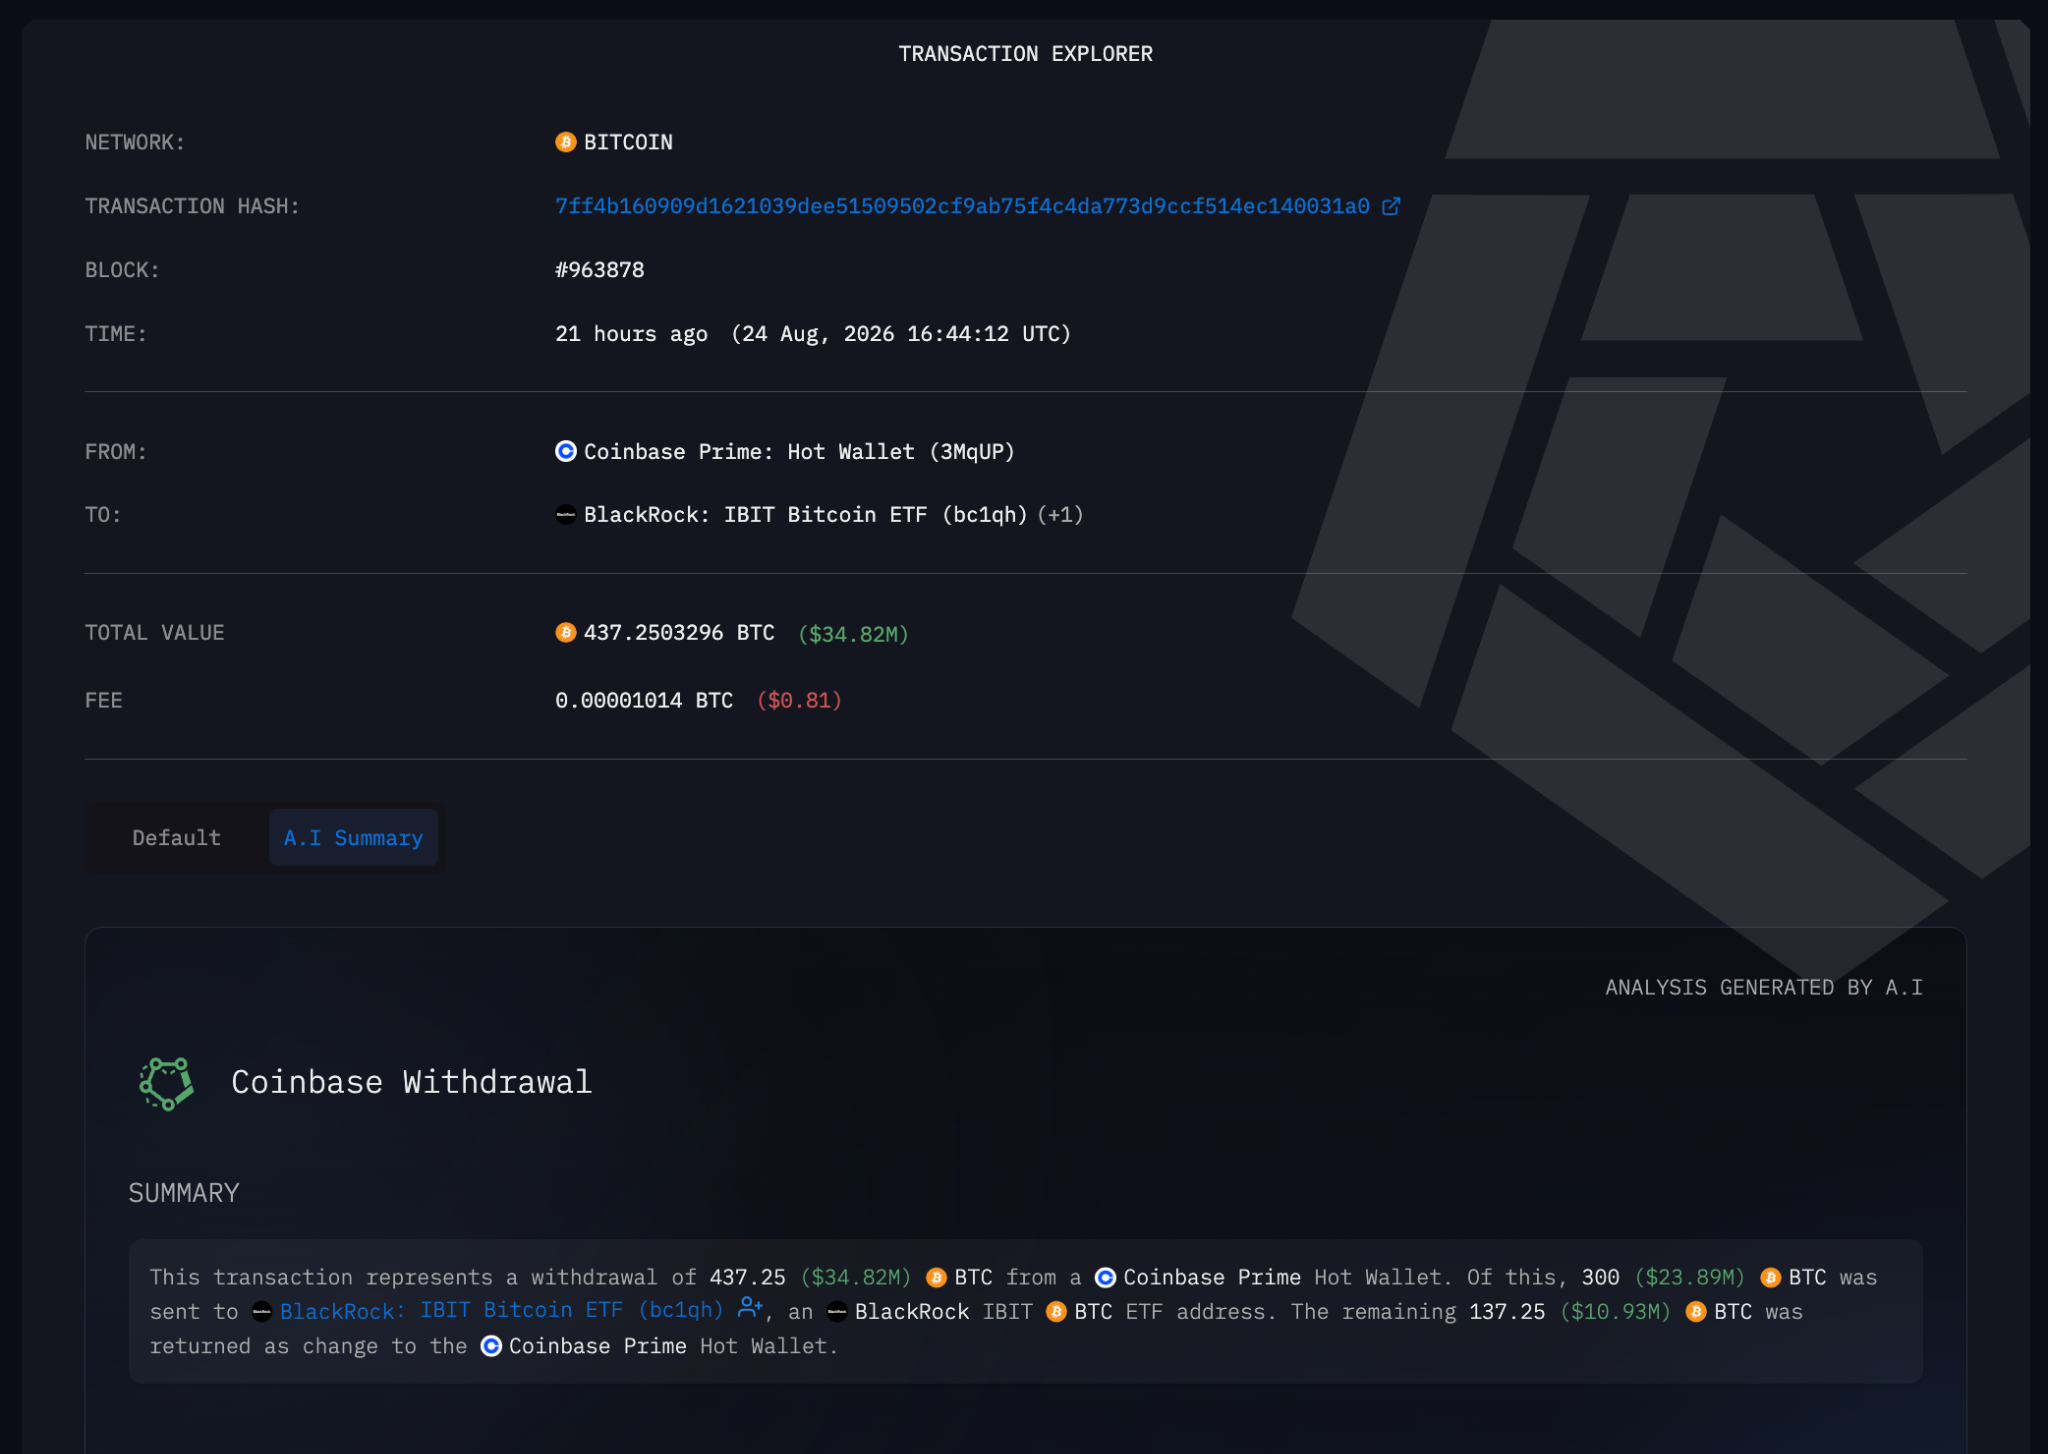Click the 'TIME:' label
Screen dimensions: 2048x1454
coord(116,334)
